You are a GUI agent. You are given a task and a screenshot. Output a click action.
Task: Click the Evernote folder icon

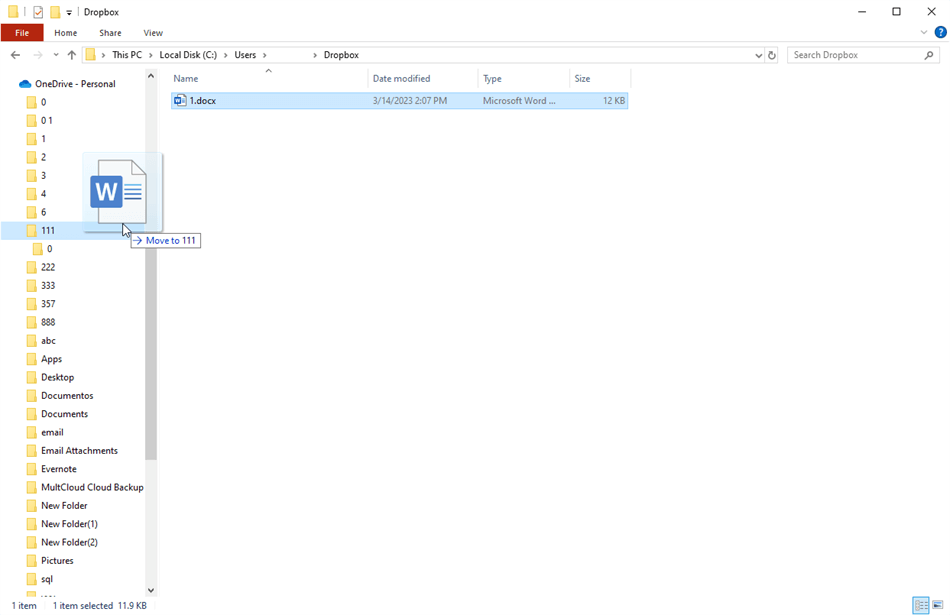(32, 469)
